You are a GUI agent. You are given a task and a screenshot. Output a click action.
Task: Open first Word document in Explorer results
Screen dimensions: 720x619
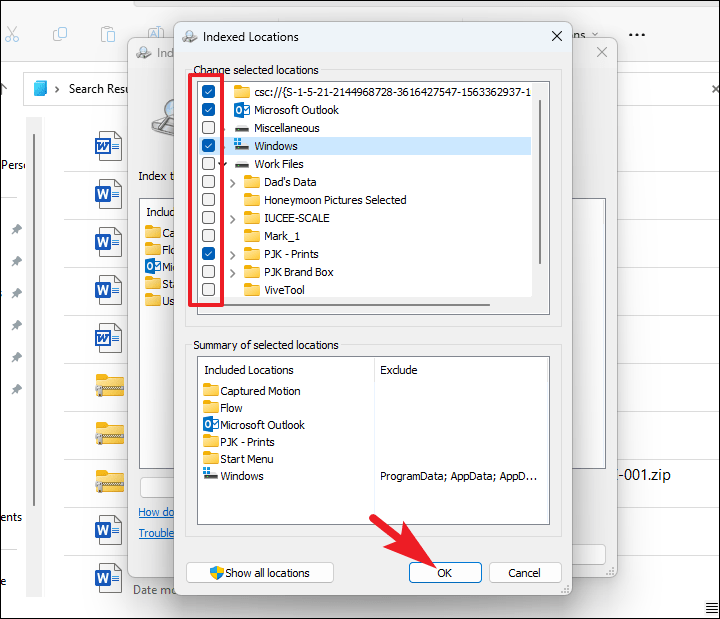pos(108,146)
